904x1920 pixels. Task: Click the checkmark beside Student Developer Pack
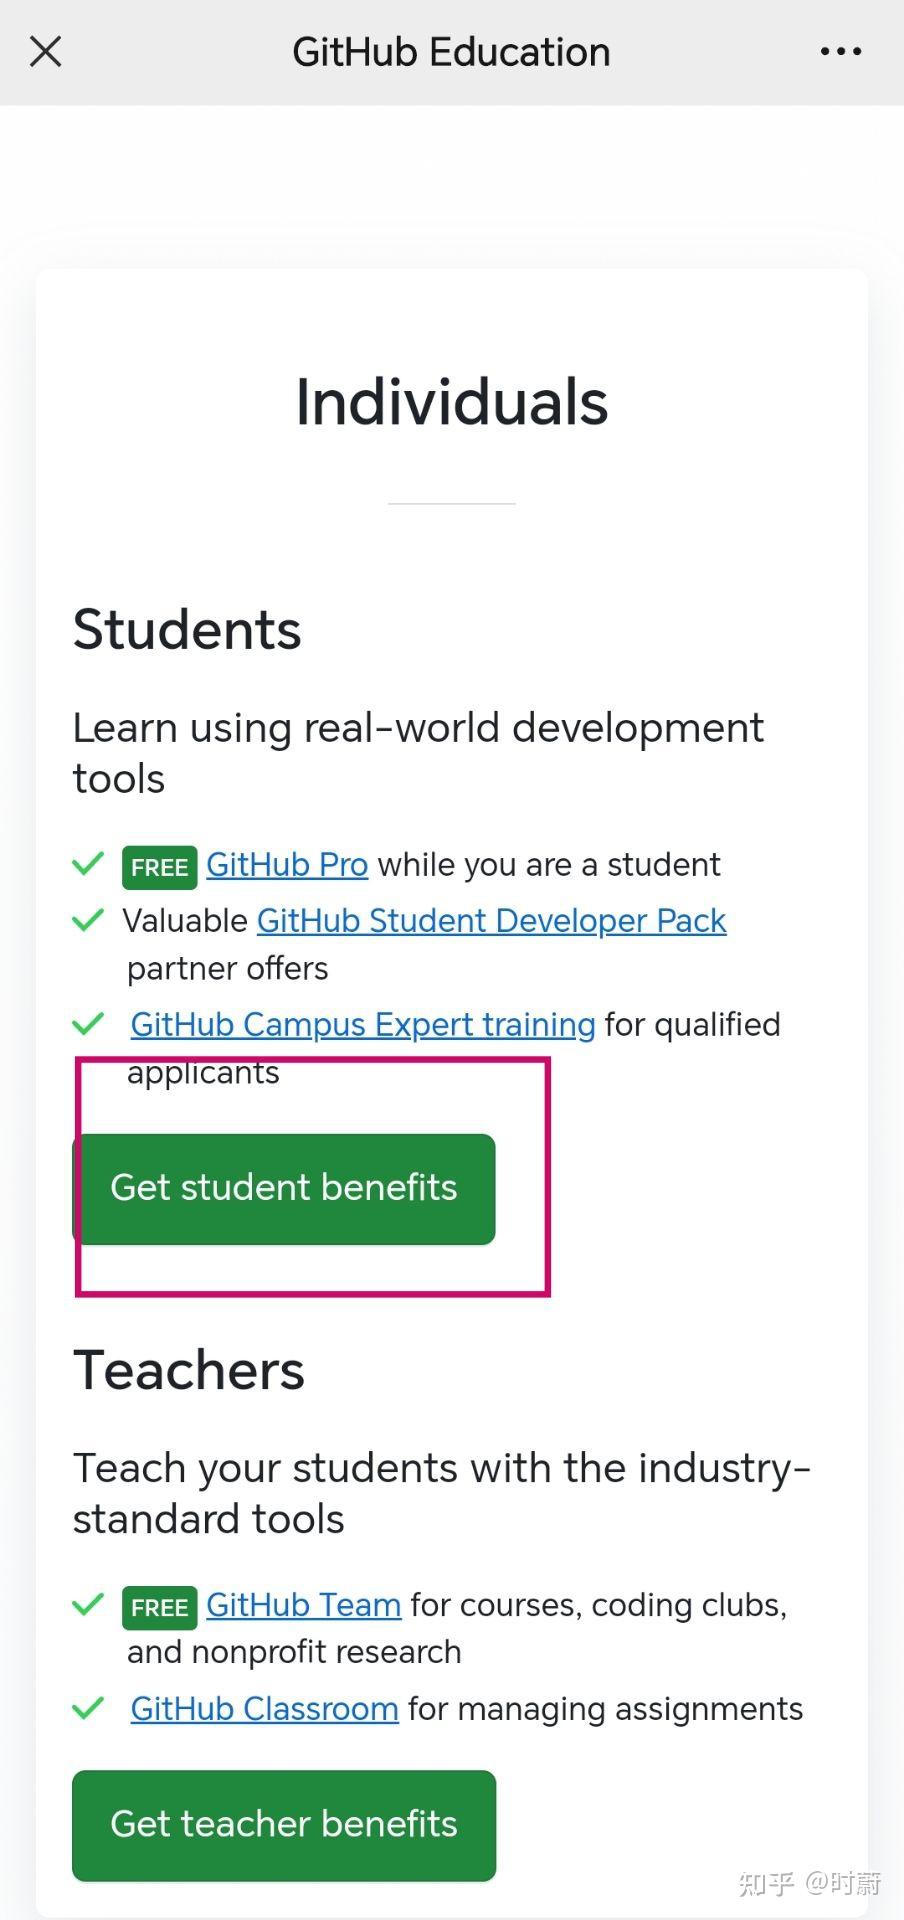(x=88, y=919)
